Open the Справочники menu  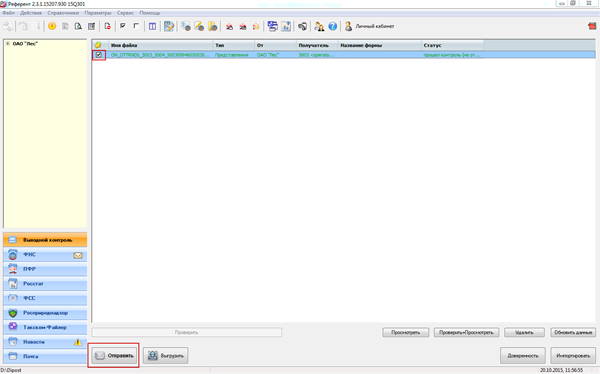(63, 13)
